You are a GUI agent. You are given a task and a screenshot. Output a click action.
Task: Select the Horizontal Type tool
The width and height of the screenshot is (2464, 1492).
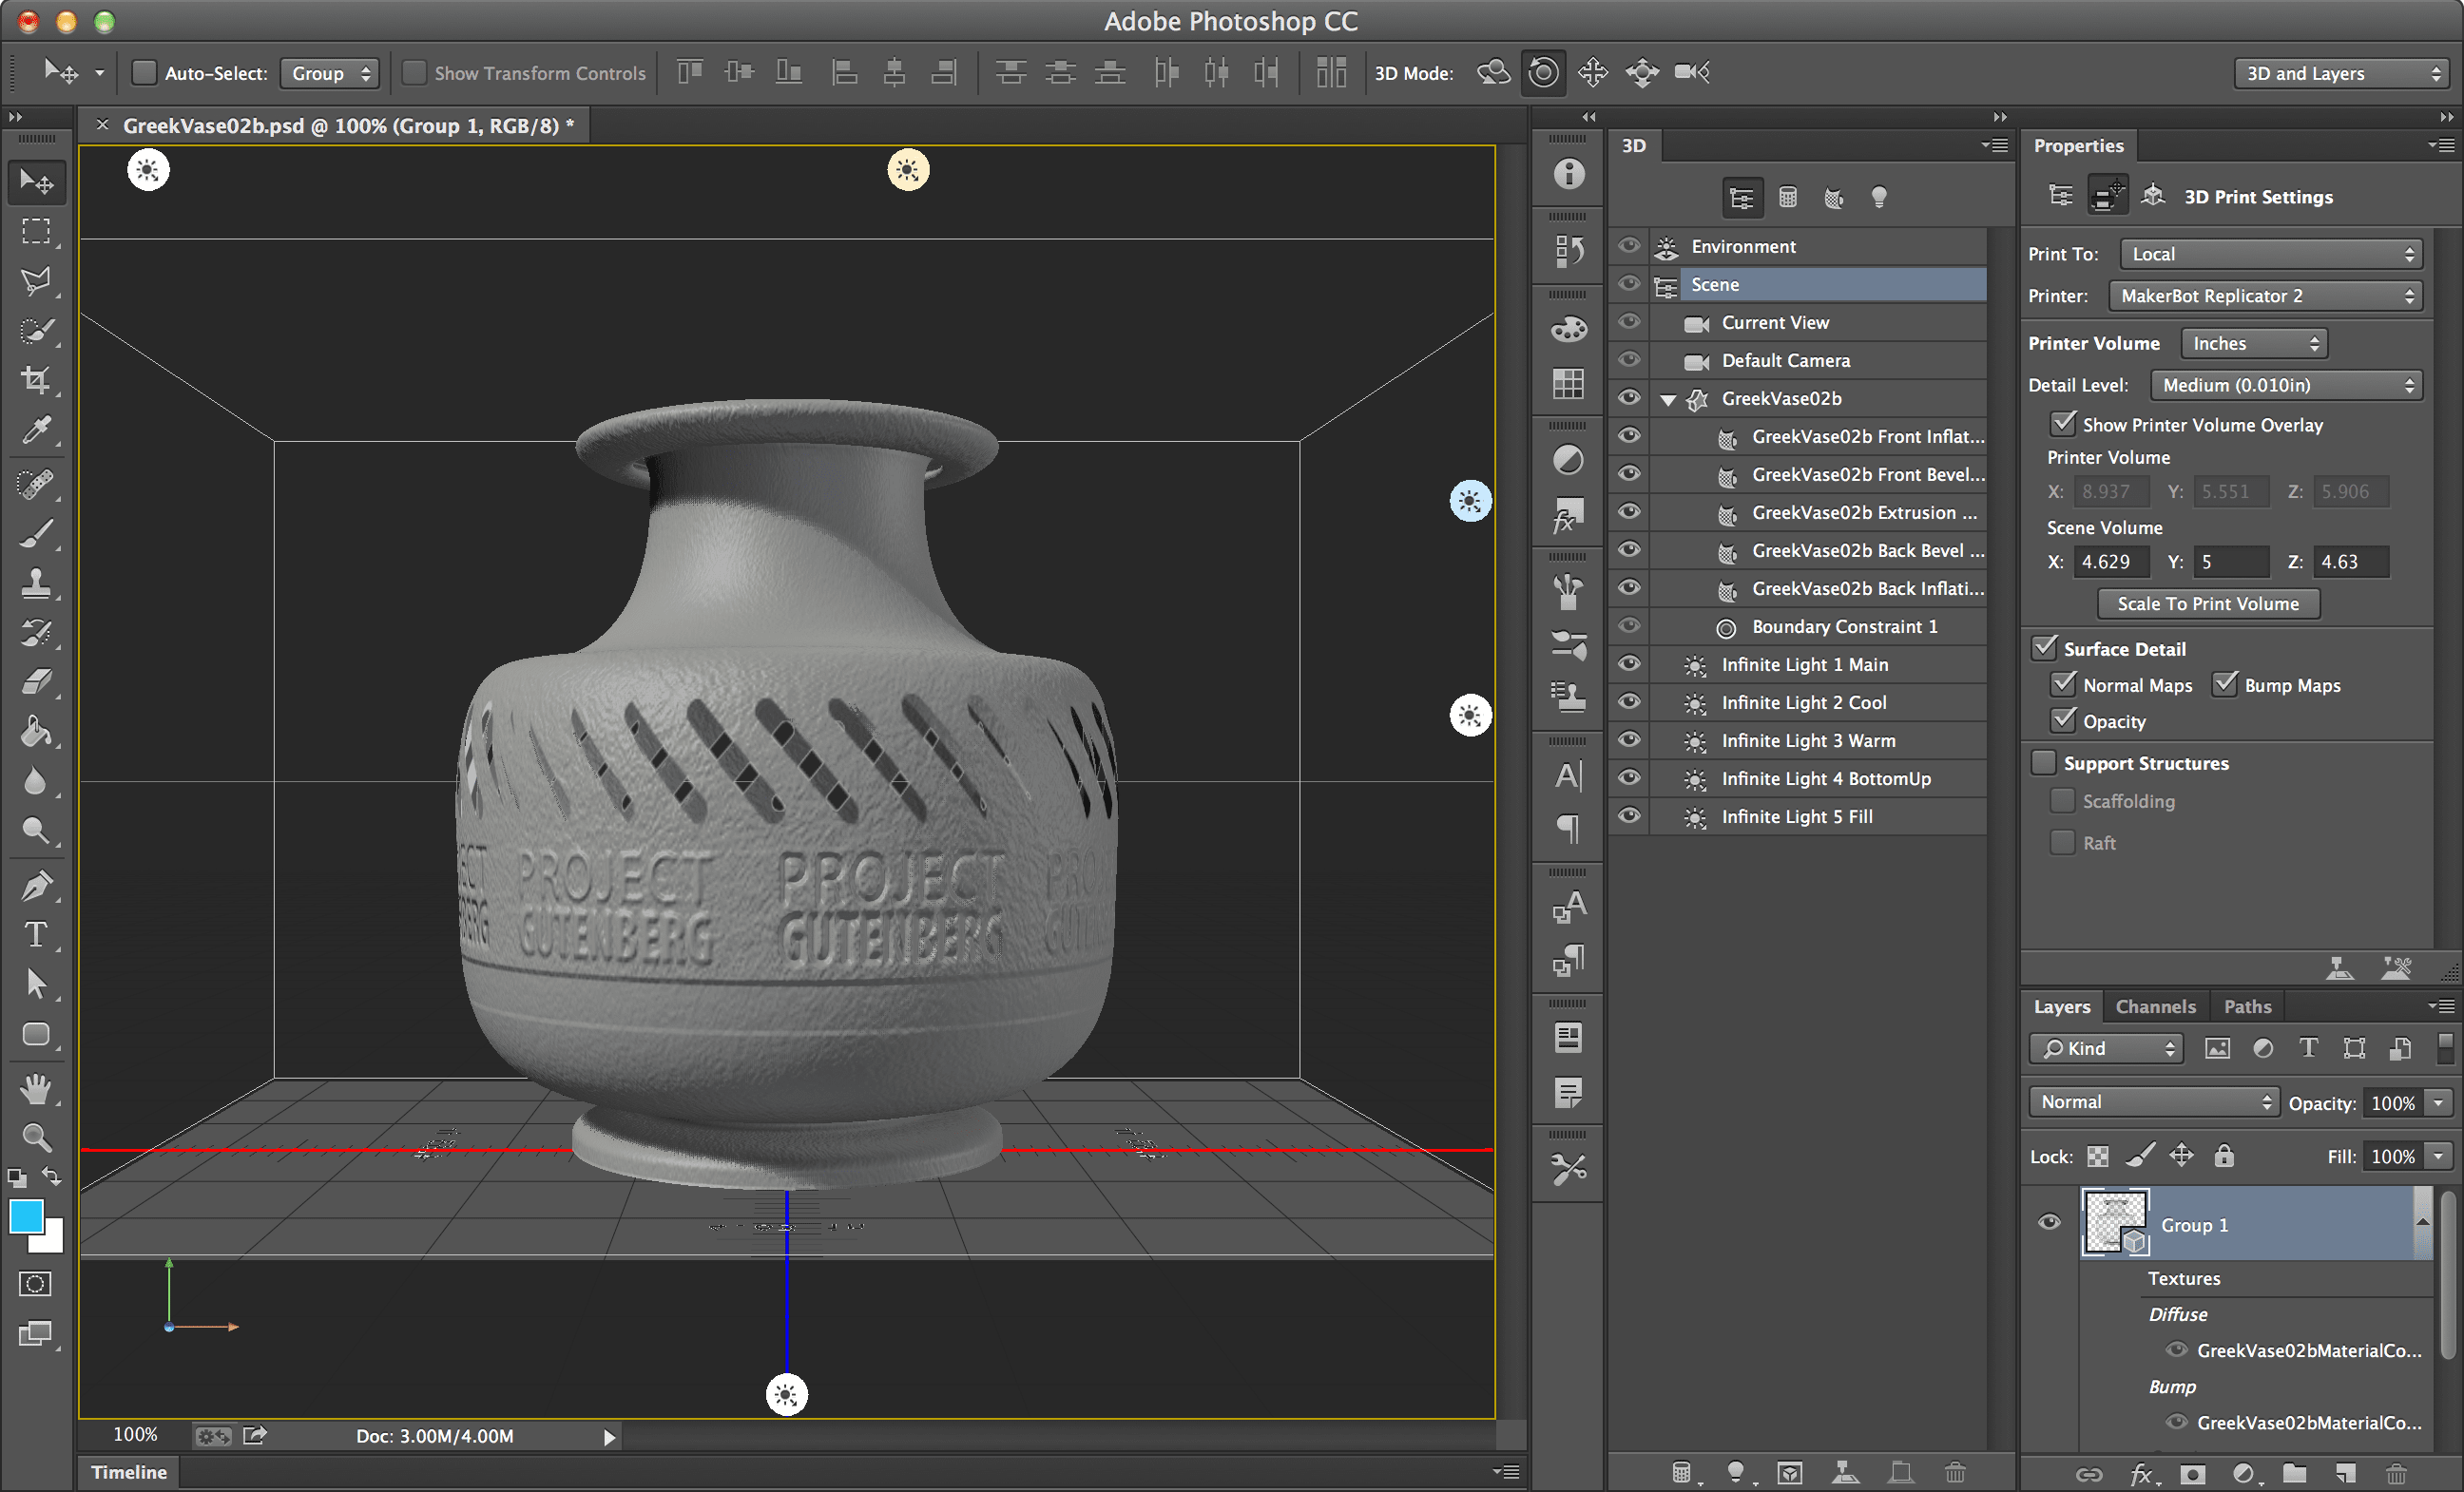coord(36,934)
